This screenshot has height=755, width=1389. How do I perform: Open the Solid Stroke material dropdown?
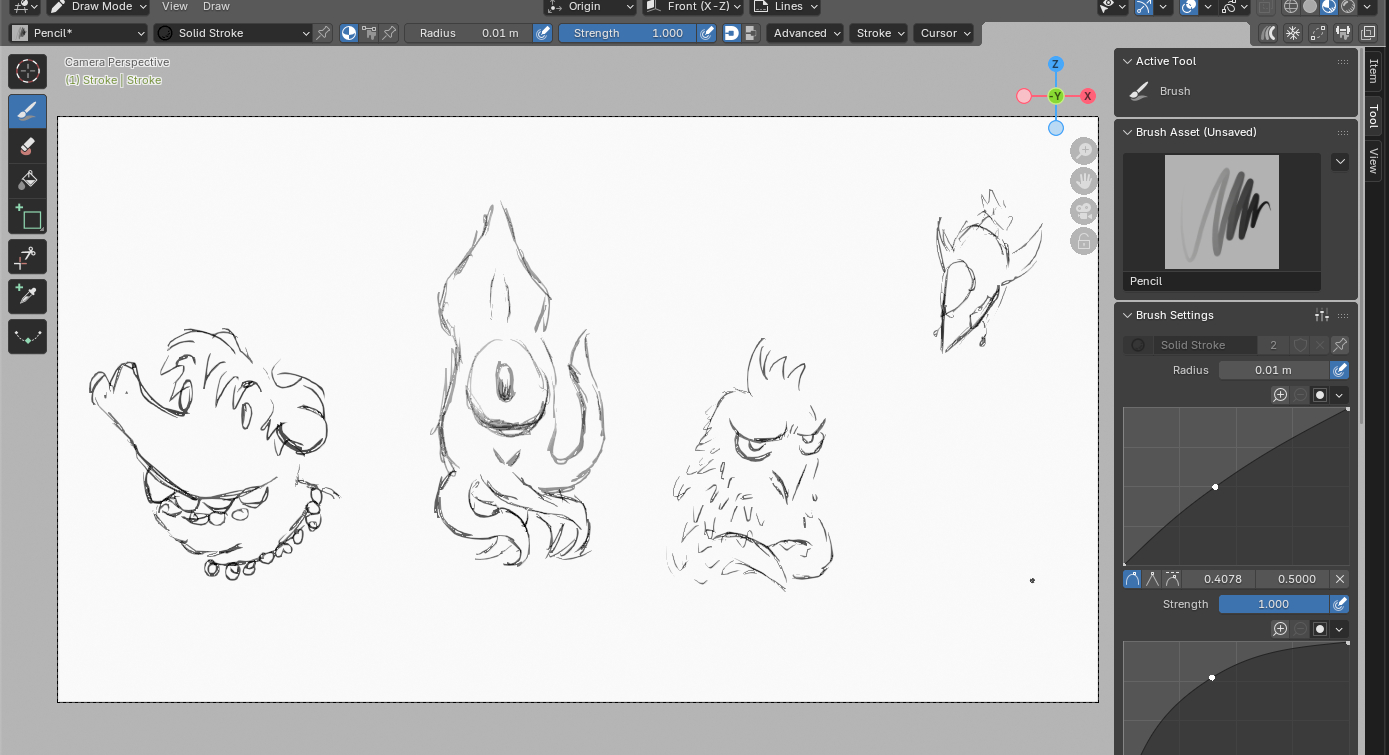pyautogui.click(x=233, y=33)
